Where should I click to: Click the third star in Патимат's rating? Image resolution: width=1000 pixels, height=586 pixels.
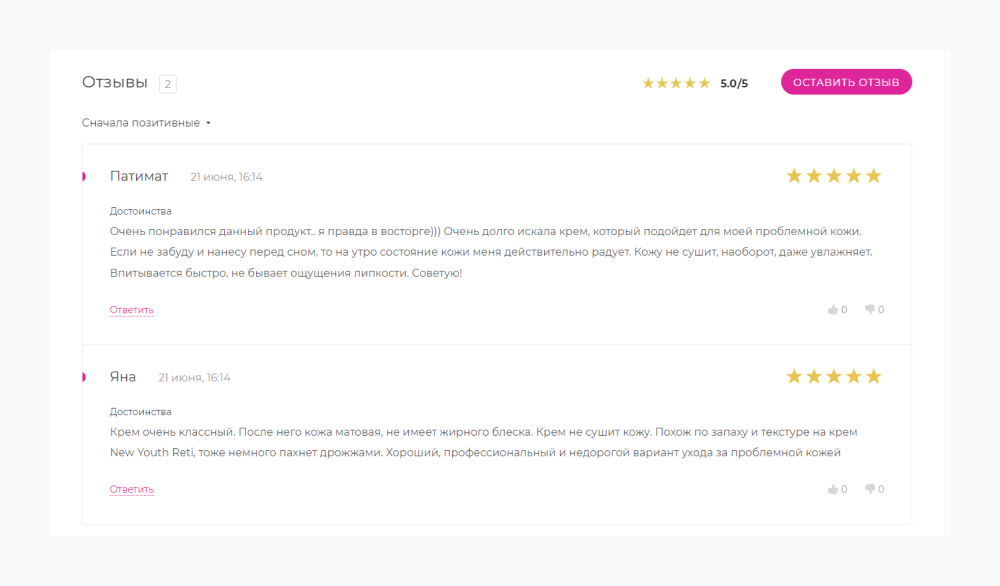tap(834, 176)
